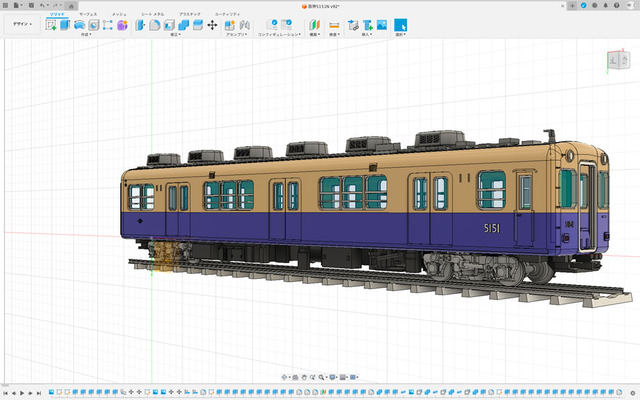Screen dimensions: 640x400
Task: Select the Move/Copy arrows tool
Action: click(212, 25)
